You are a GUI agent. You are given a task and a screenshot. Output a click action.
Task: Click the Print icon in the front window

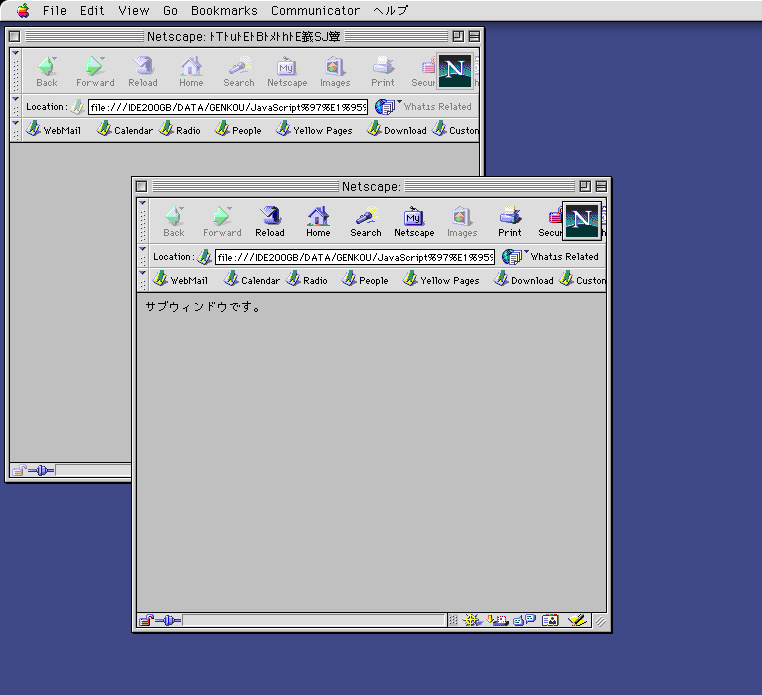click(x=510, y=221)
